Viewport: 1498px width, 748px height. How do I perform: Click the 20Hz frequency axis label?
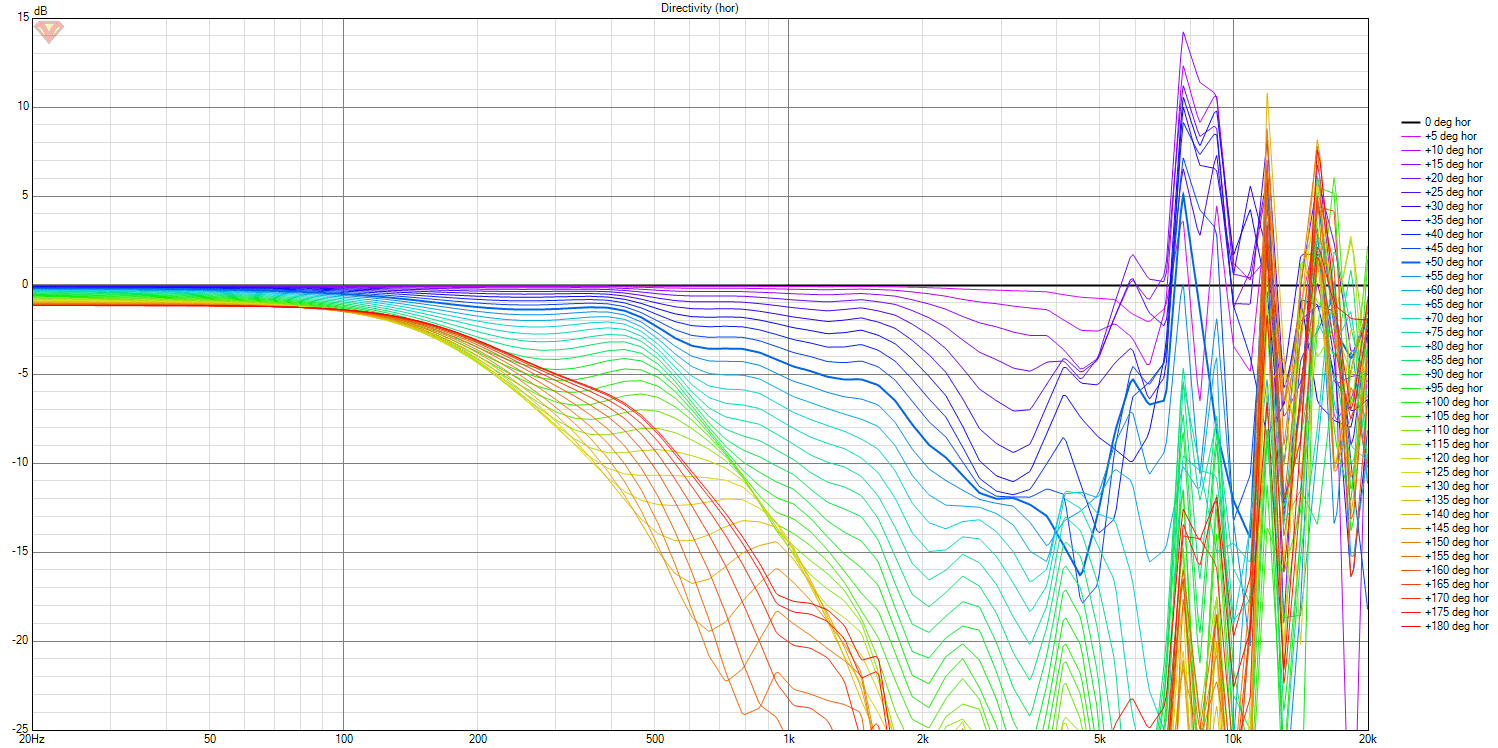tap(32, 739)
